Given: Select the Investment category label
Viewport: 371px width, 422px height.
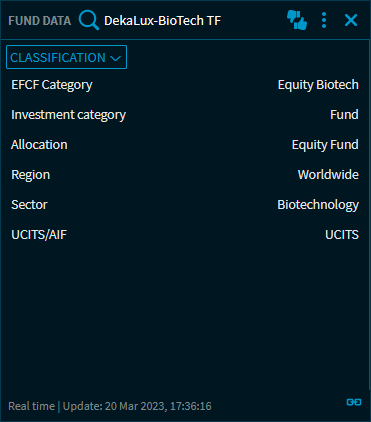Looking at the screenshot, I should (68, 115).
